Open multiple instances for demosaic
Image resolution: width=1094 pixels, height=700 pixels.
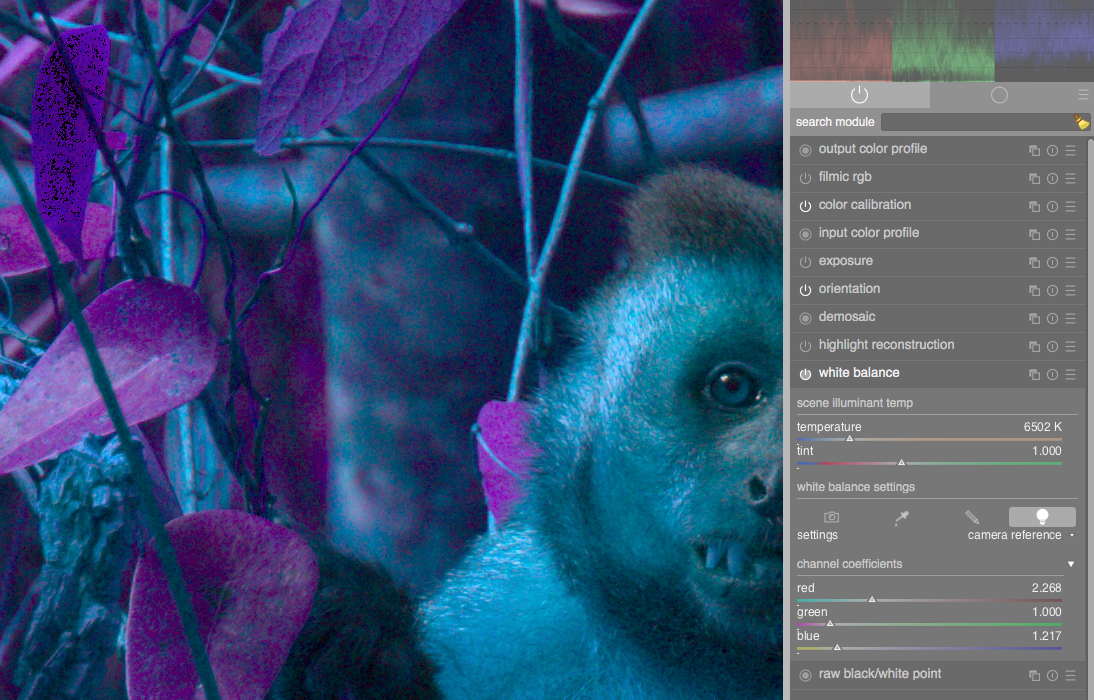pos(1034,318)
